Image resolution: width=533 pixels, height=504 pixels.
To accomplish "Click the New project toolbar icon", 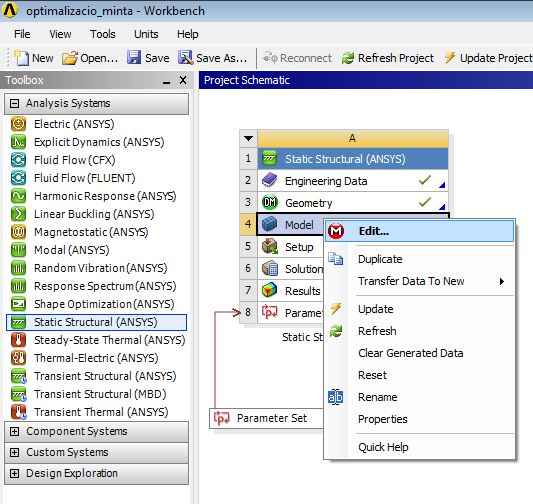I will [21, 58].
